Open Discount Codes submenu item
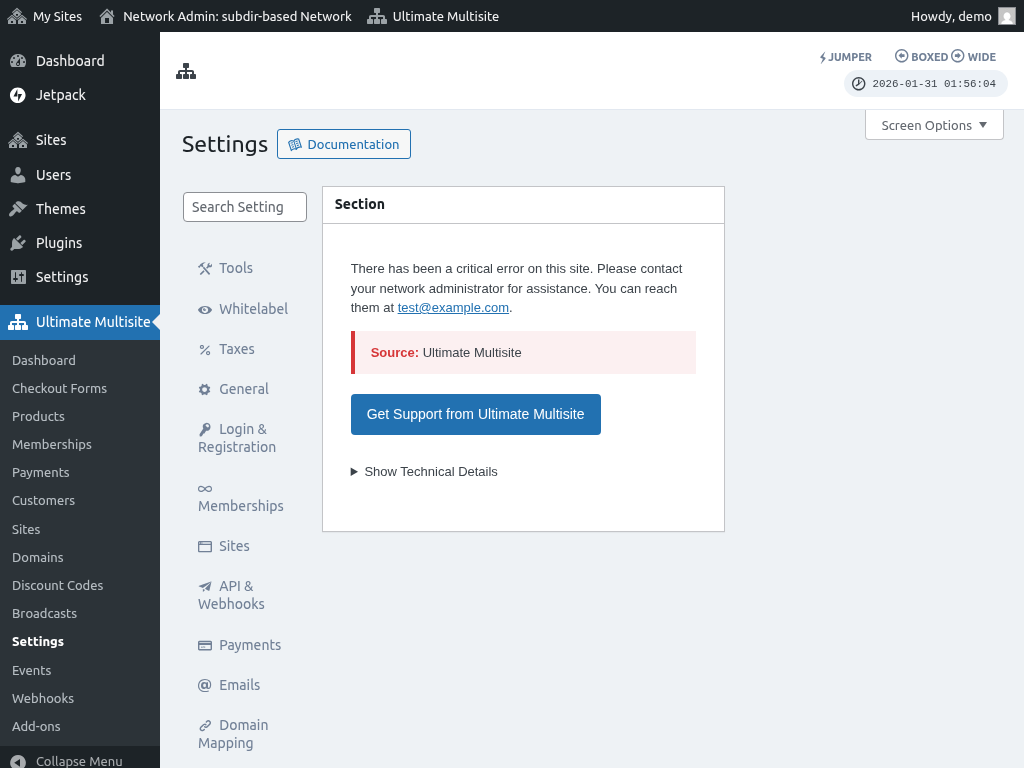 [57, 586]
